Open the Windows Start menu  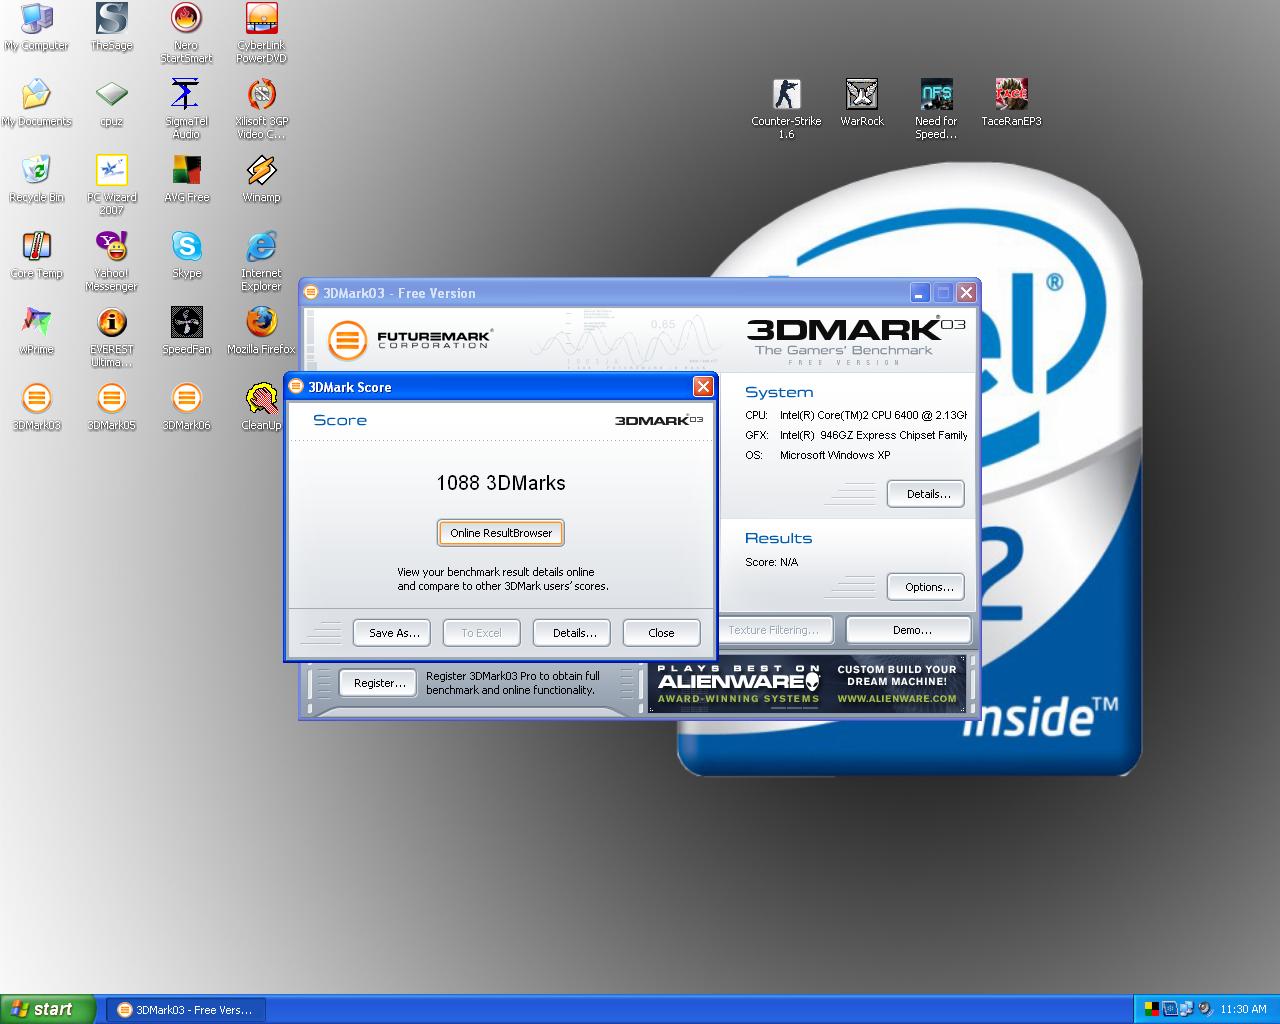48,1009
